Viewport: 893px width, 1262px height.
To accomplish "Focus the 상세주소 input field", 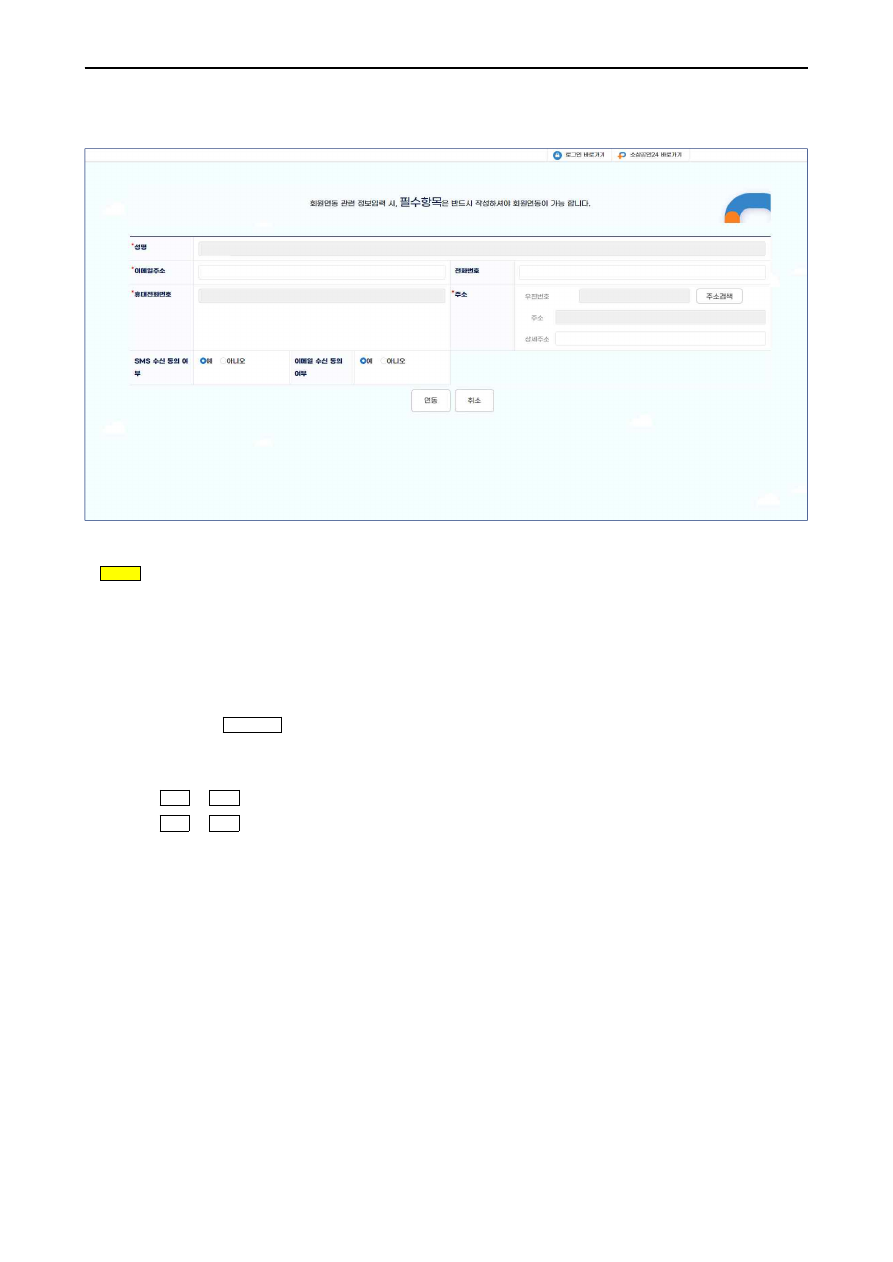I will pyautogui.click(x=660, y=339).
